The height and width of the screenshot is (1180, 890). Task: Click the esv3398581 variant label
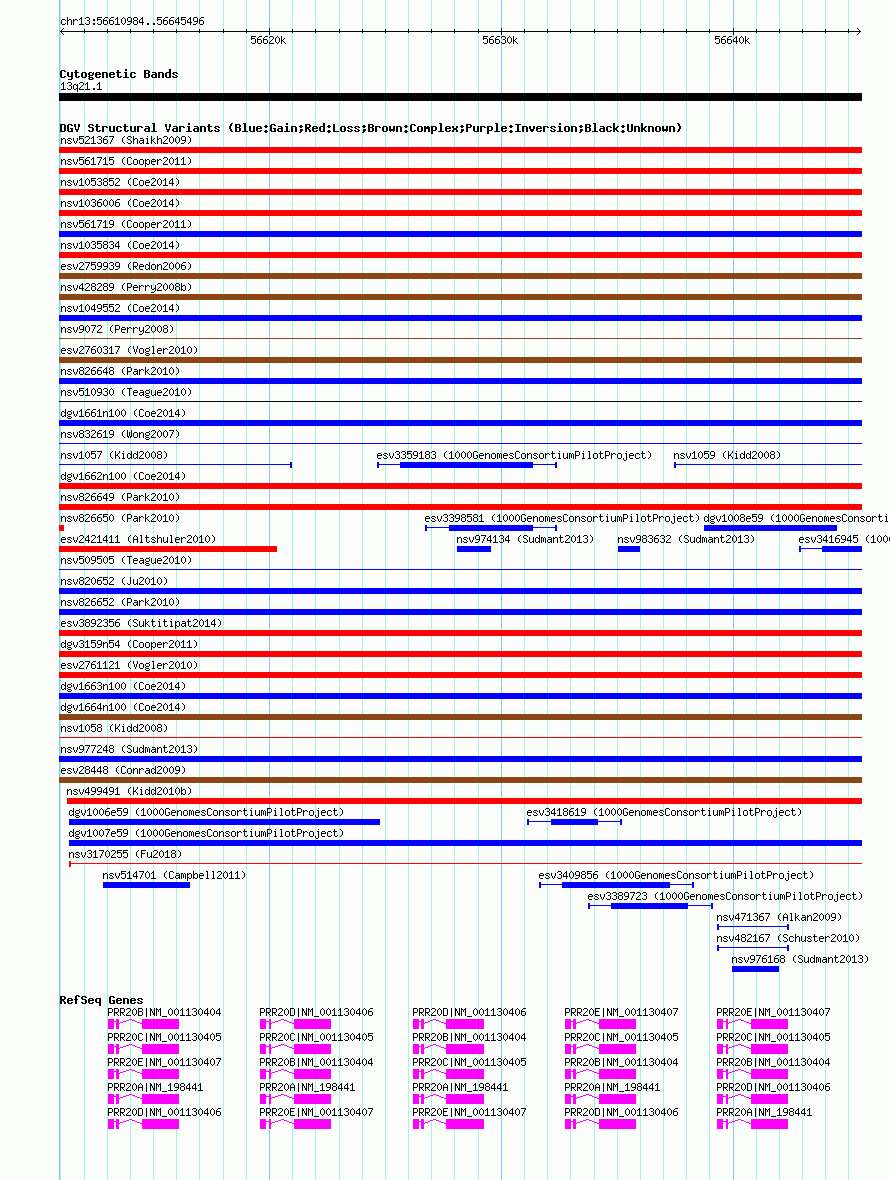pyautogui.click(x=562, y=519)
